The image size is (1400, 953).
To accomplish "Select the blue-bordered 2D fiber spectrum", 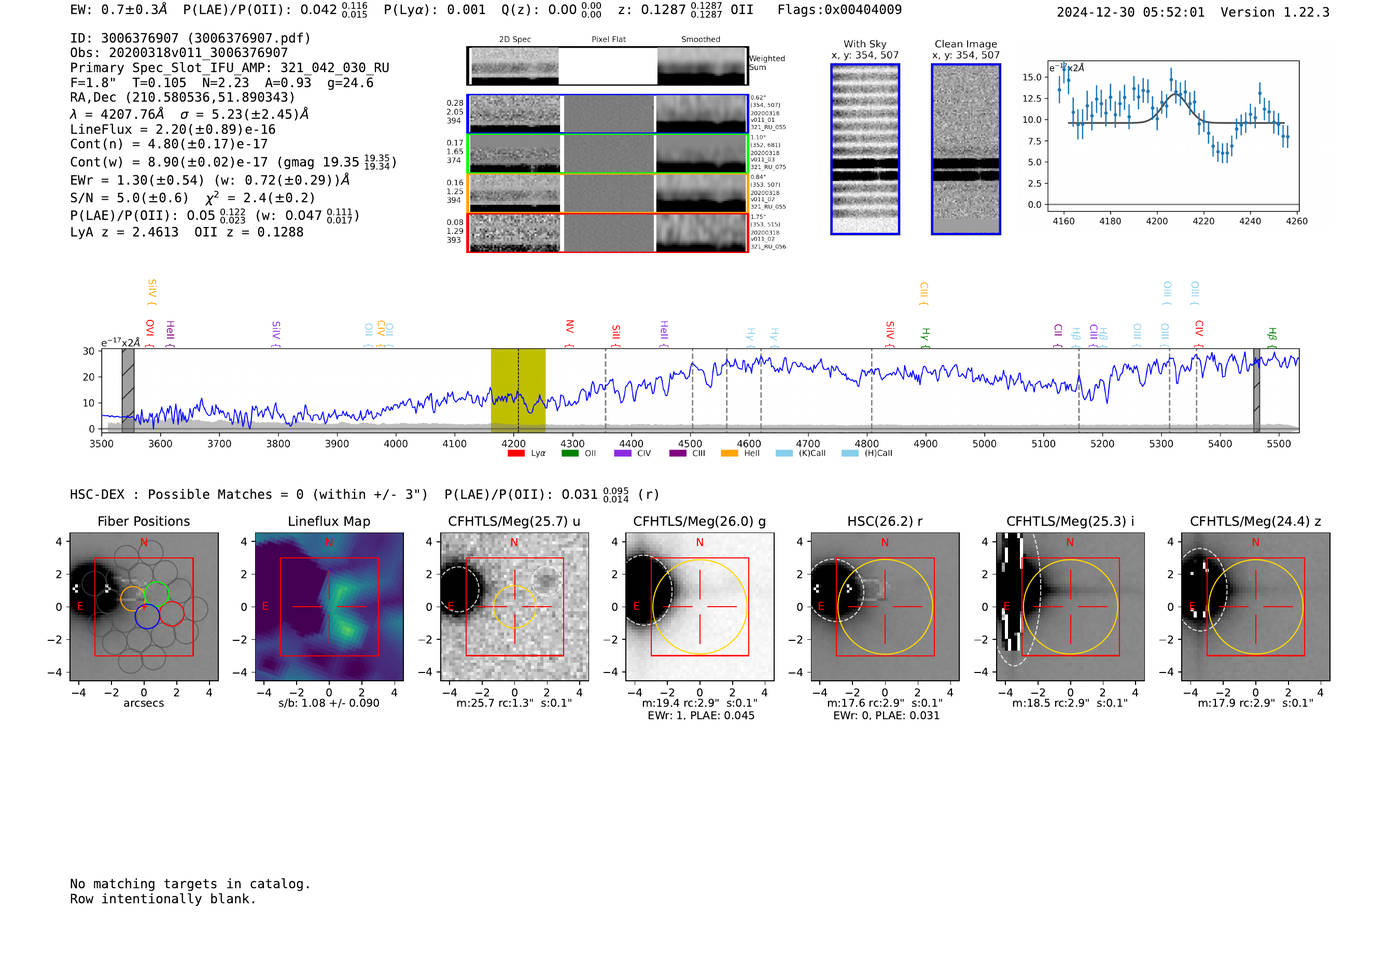I will (x=607, y=114).
